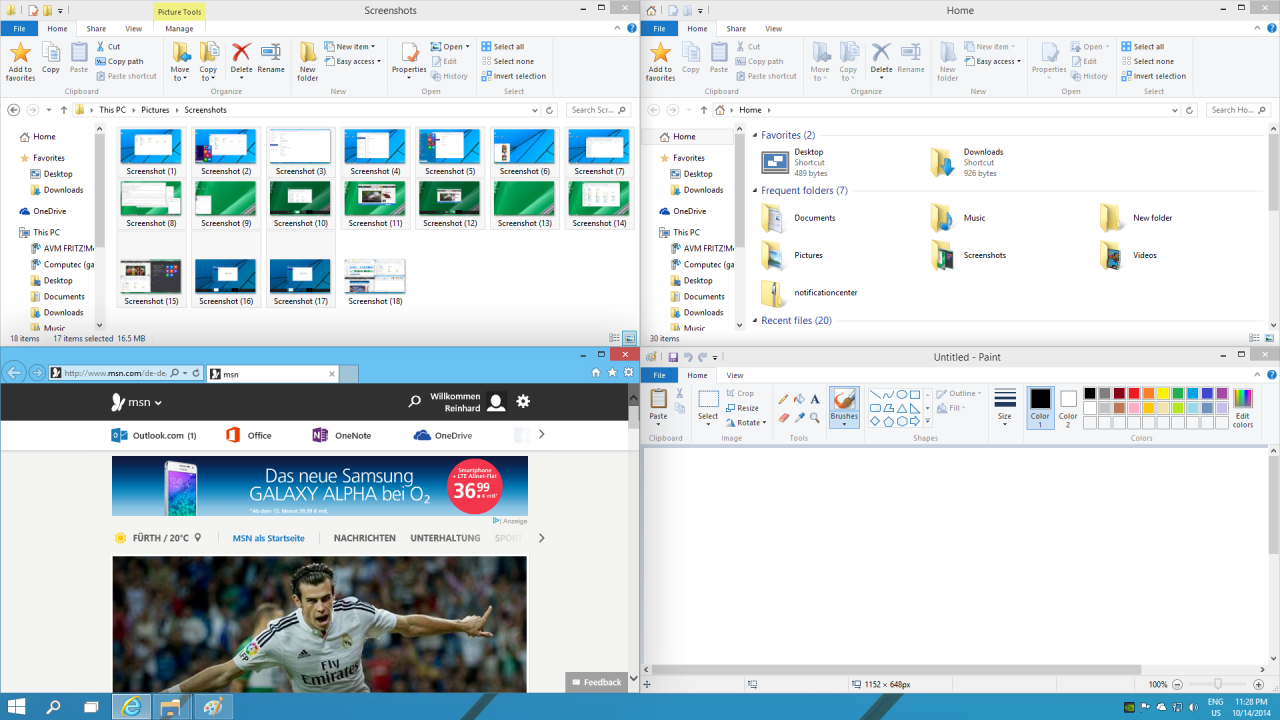Click the Feedback button on msn
The height and width of the screenshot is (720, 1280).
[x=596, y=682]
